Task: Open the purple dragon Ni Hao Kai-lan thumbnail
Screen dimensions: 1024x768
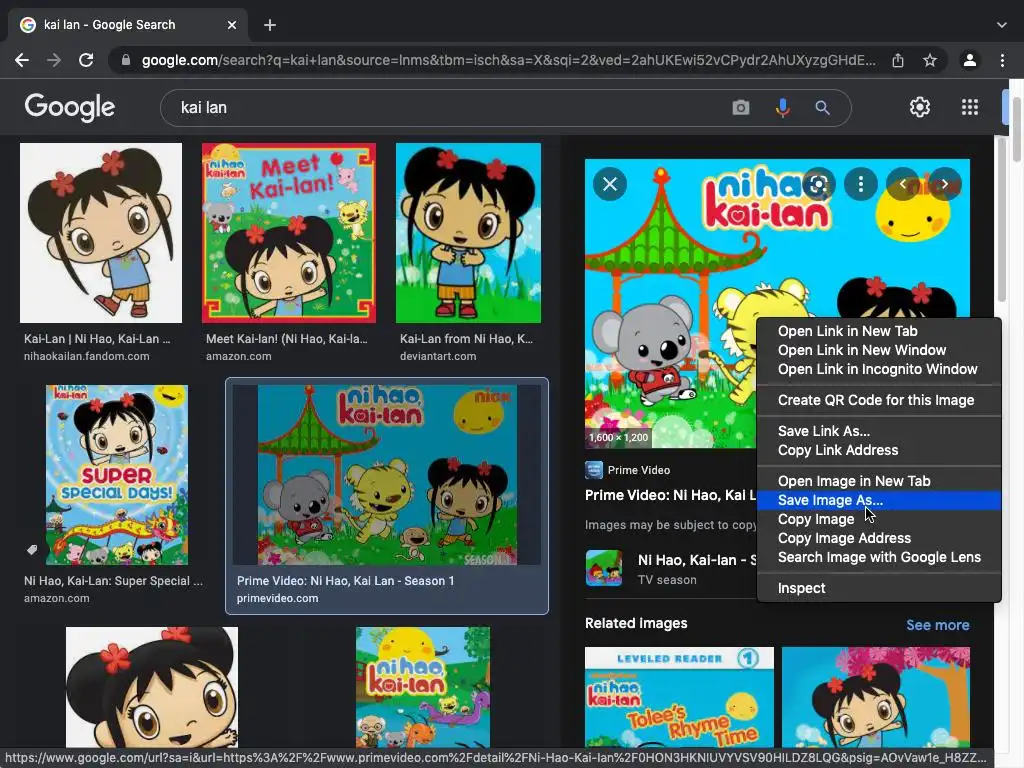Action: click(423, 686)
